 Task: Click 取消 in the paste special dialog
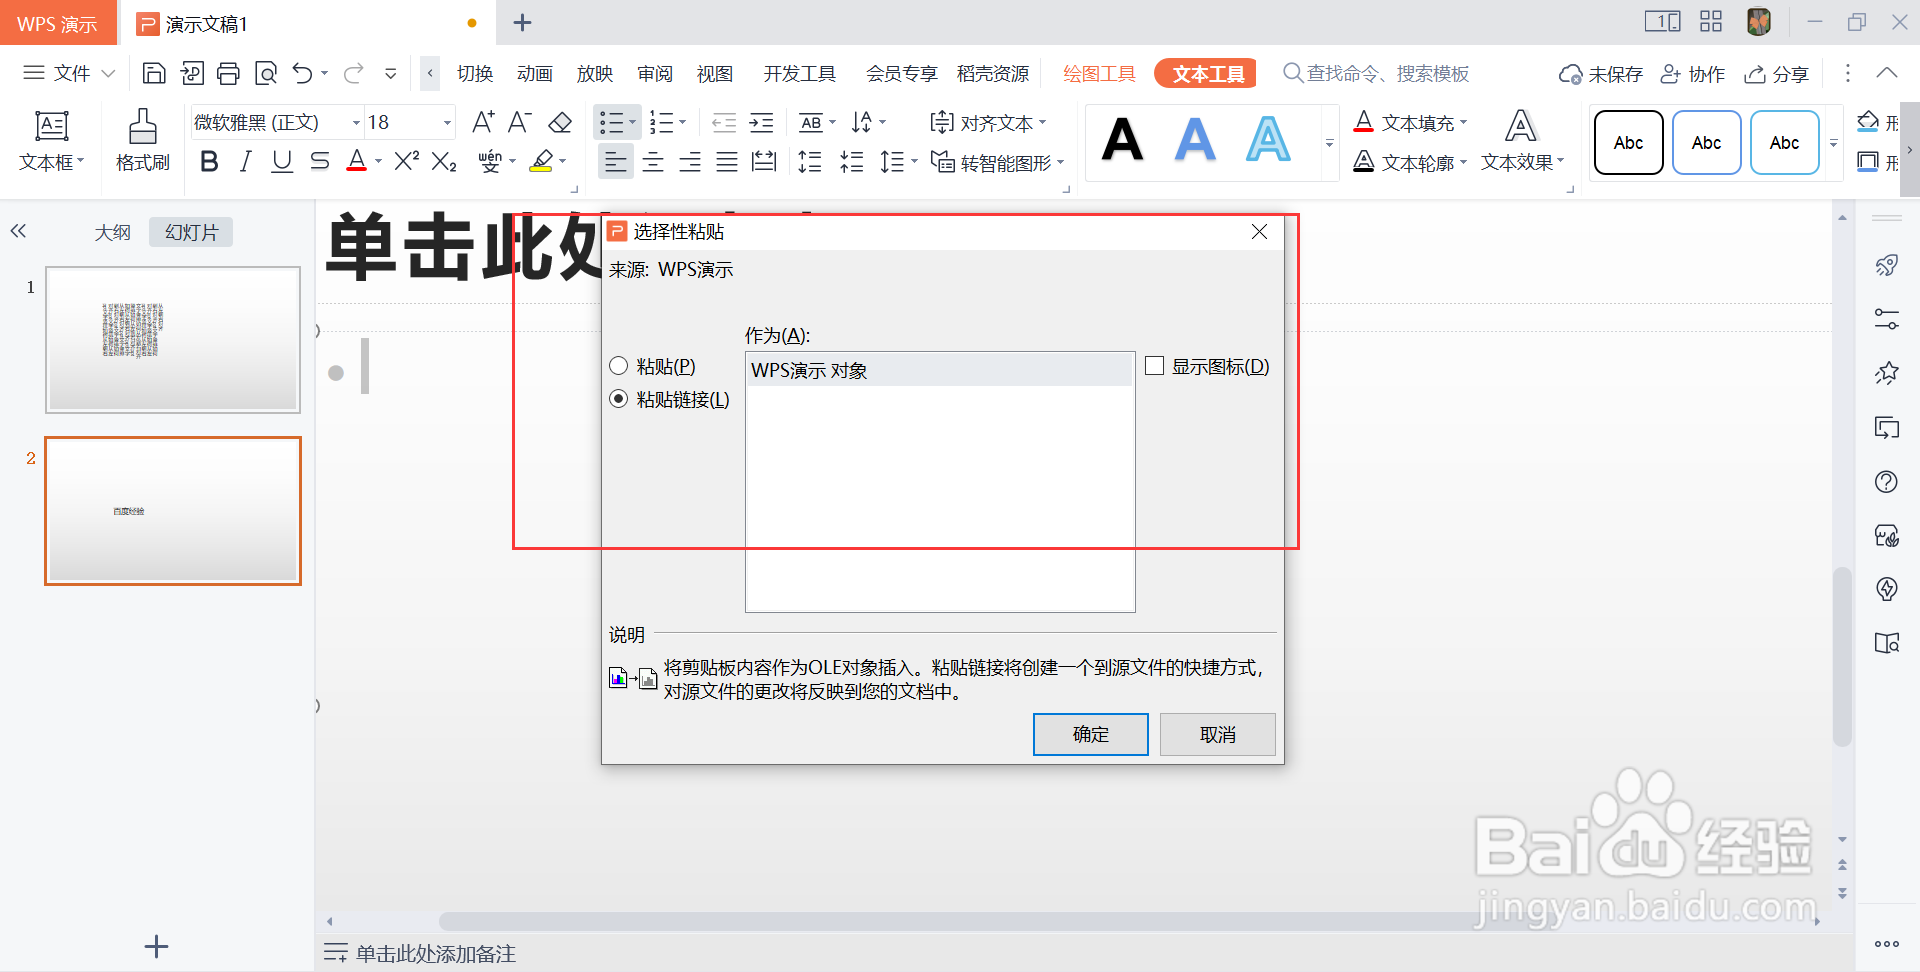[x=1217, y=734]
